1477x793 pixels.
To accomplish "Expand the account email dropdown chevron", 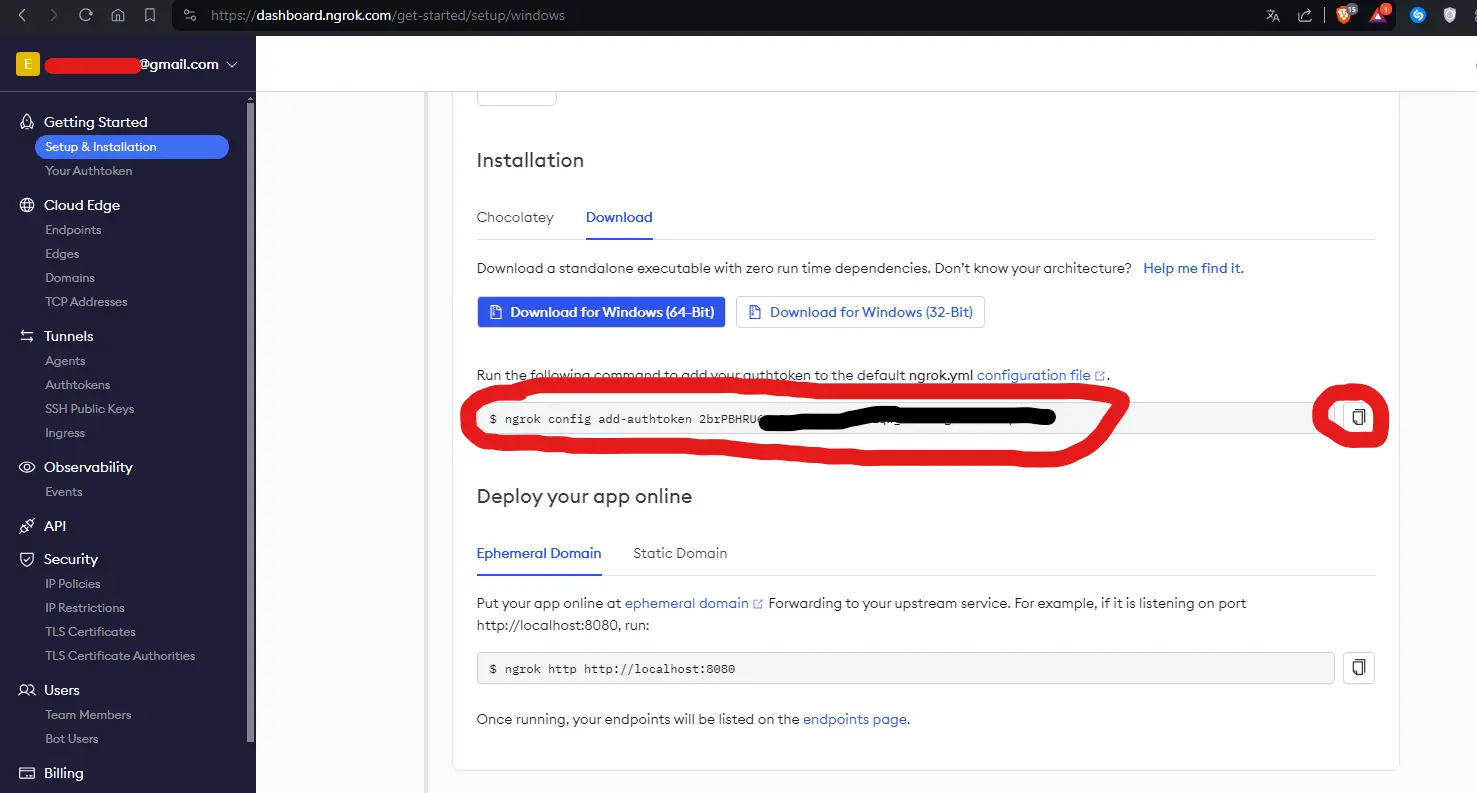I will 232,65.
